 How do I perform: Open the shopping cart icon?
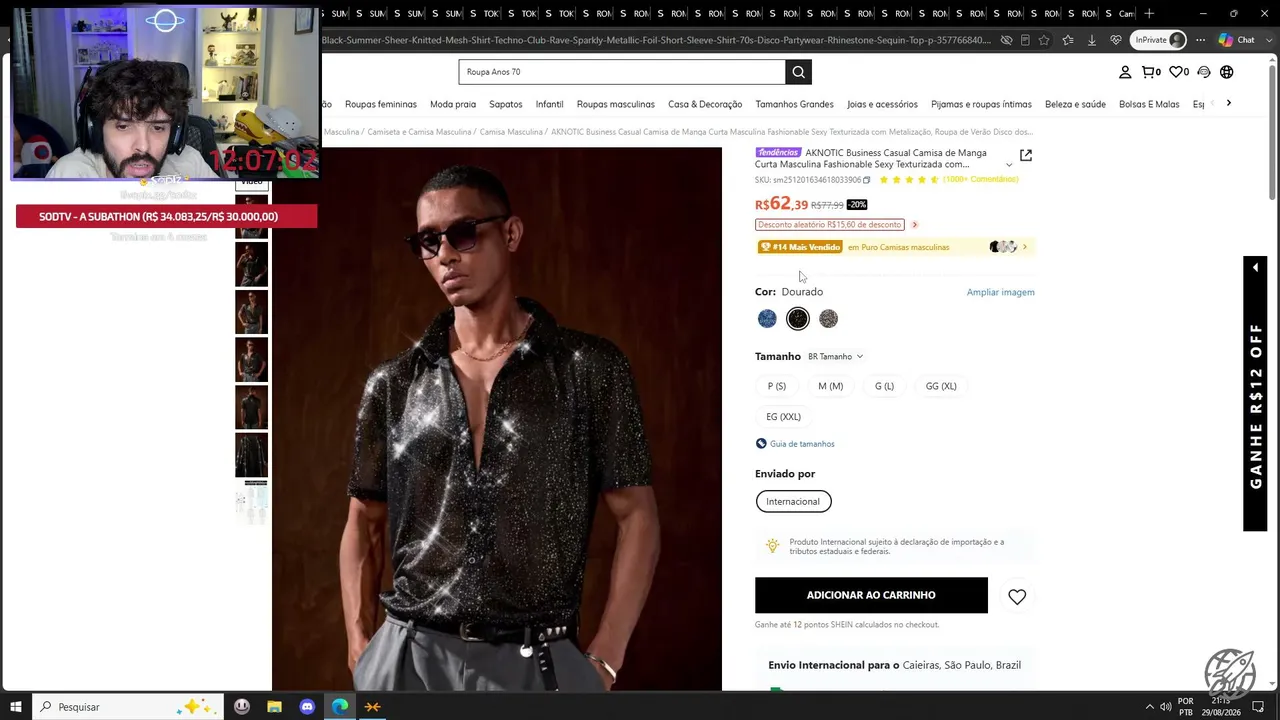(1151, 72)
